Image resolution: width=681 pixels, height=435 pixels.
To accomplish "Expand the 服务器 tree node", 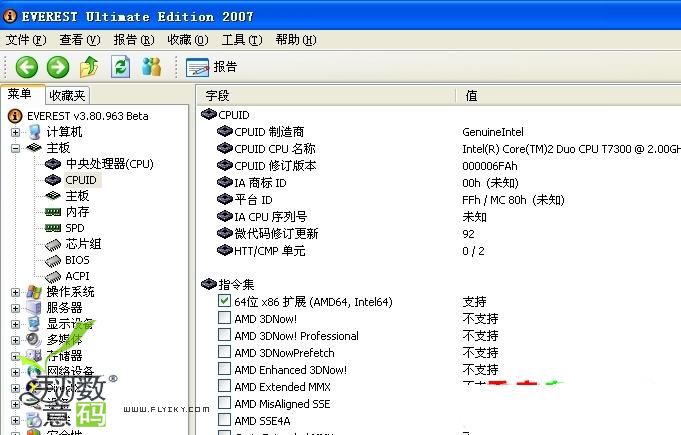I will tap(15, 308).
